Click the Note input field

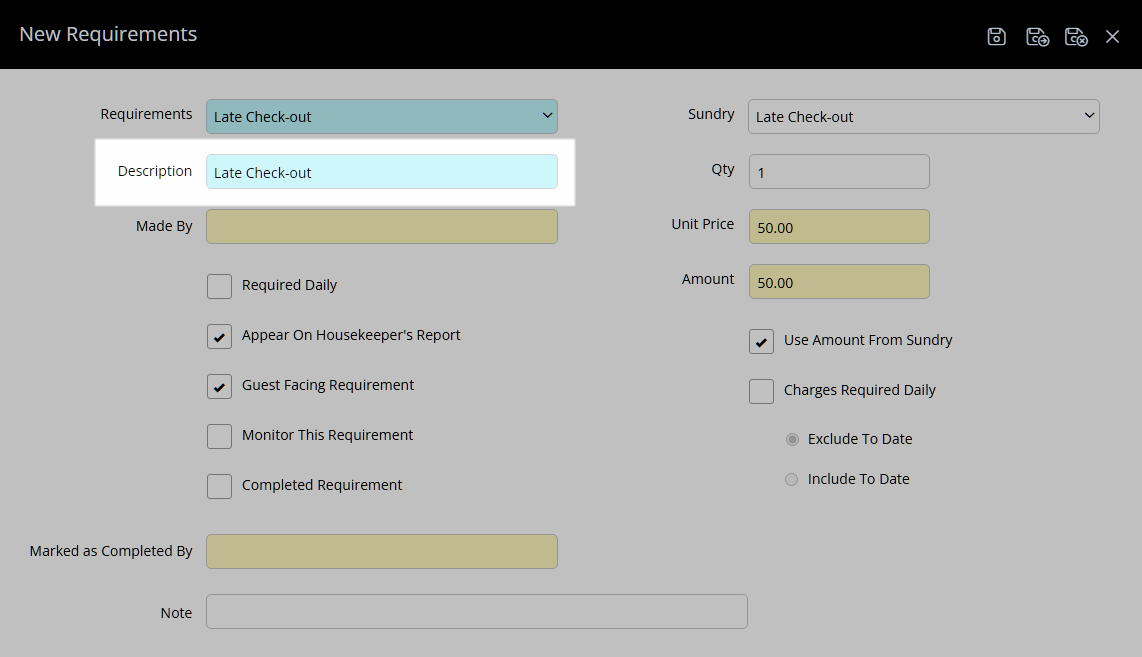tap(476, 612)
